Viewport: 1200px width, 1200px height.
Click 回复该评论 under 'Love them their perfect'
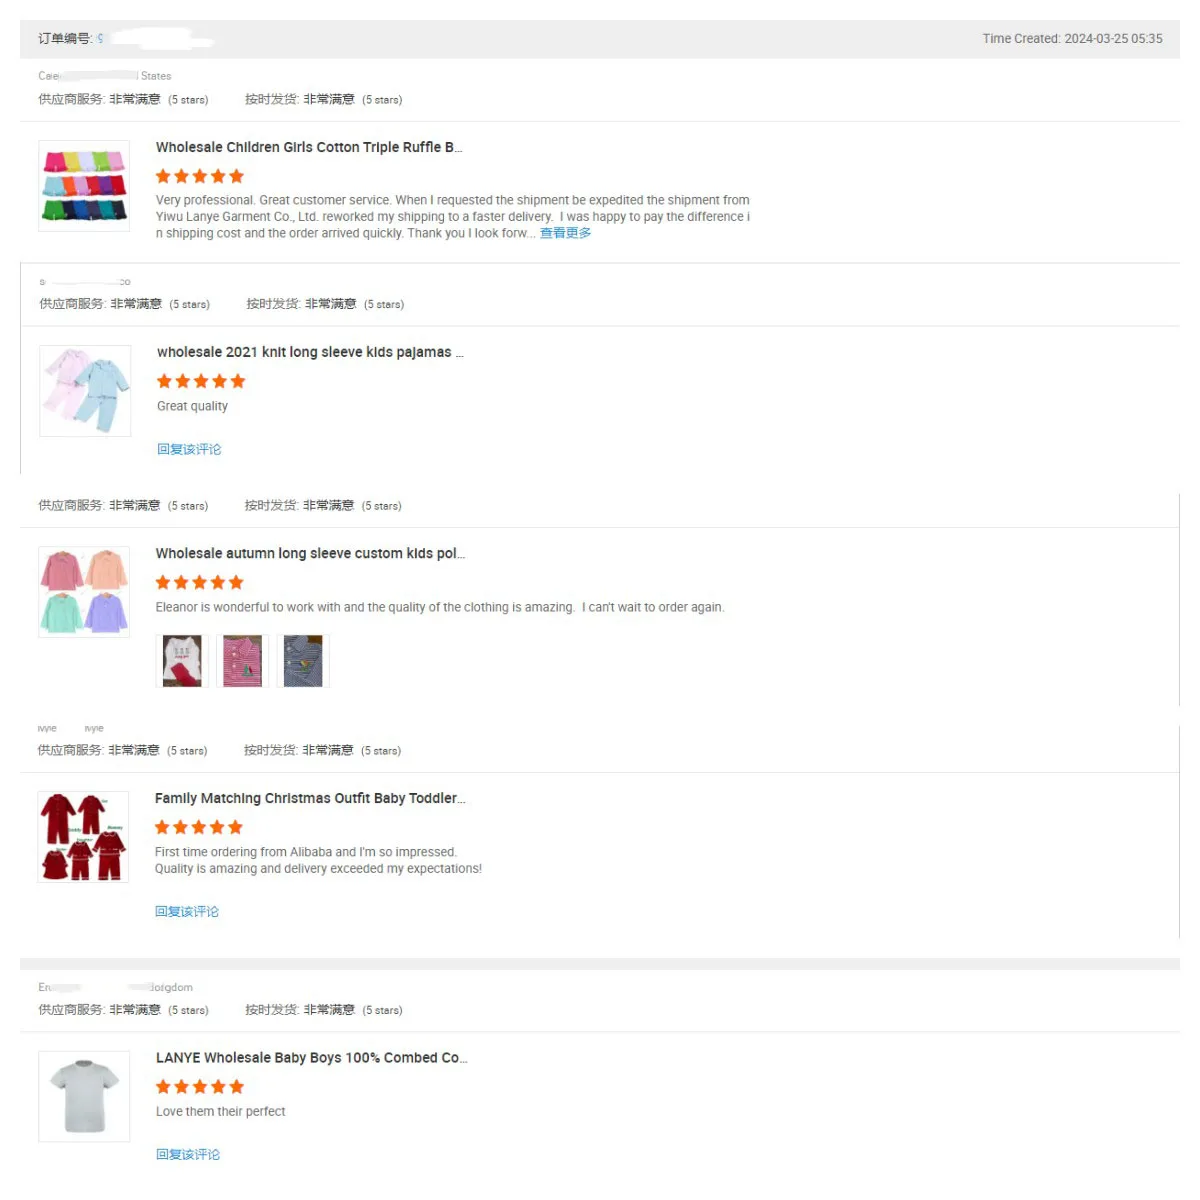(188, 1154)
